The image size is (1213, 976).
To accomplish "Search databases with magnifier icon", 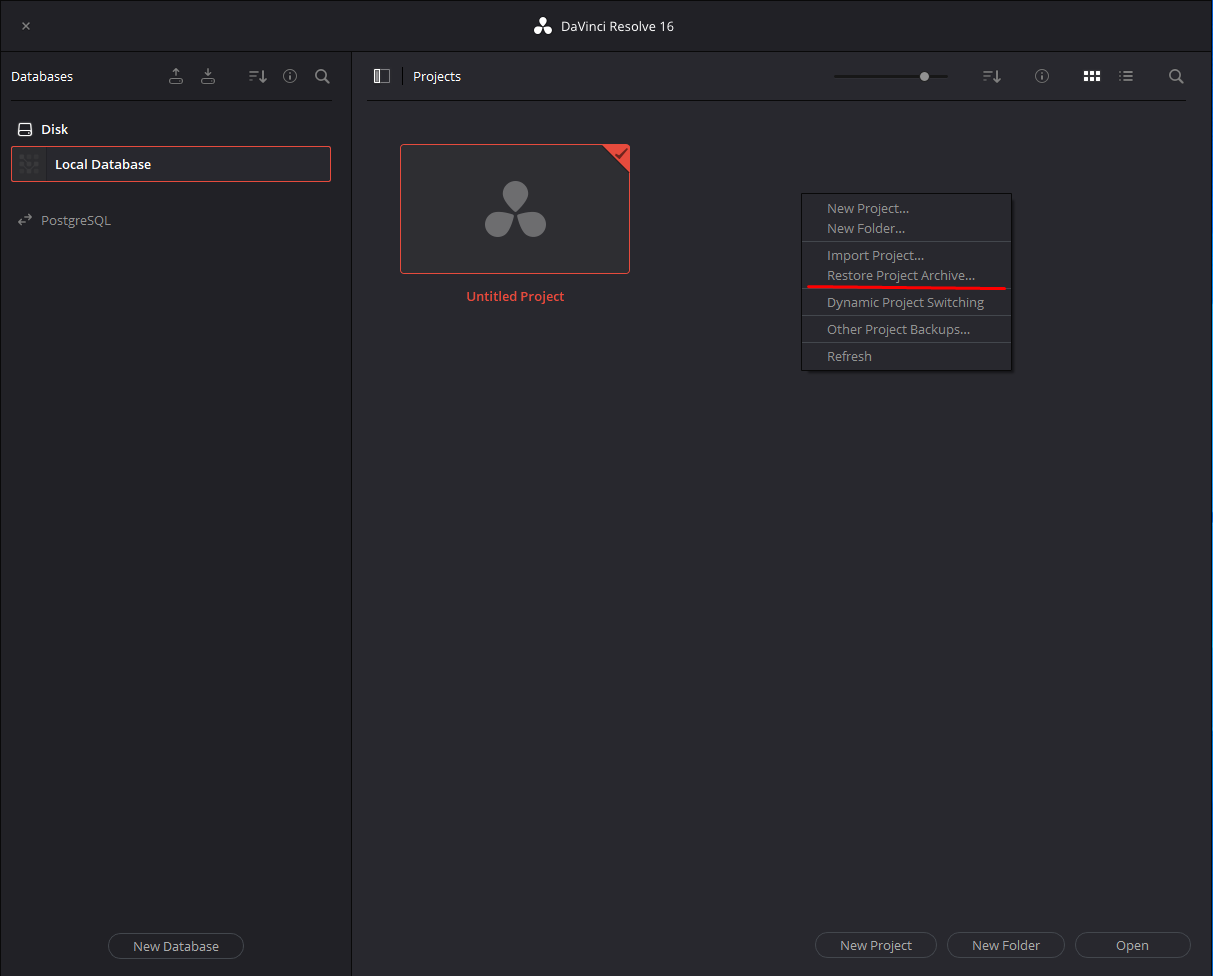I will tap(322, 76).
